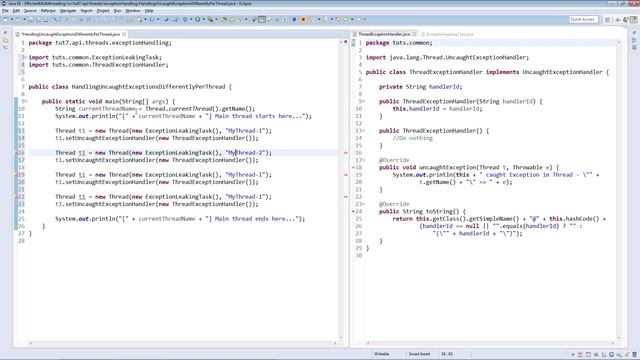This screenshot has height=360, width=640.
Task: Select the HandlingUncaughtExceptionsDifferentlyPerThread.java tab
Action: click(70, 34)
